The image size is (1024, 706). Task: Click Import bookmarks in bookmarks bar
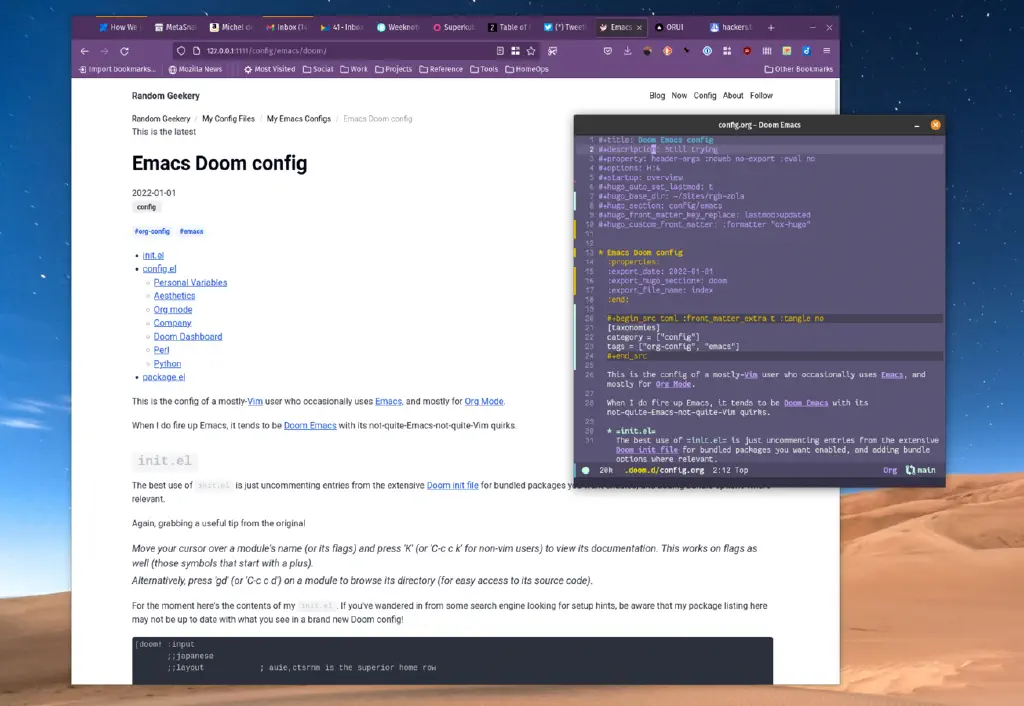tap(117, 69)
